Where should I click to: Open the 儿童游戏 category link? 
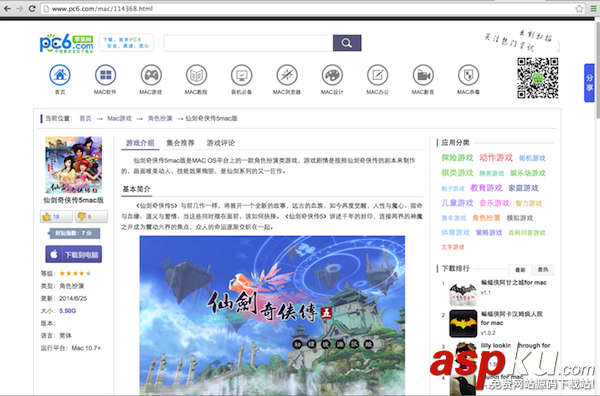[x=457, y=203]
